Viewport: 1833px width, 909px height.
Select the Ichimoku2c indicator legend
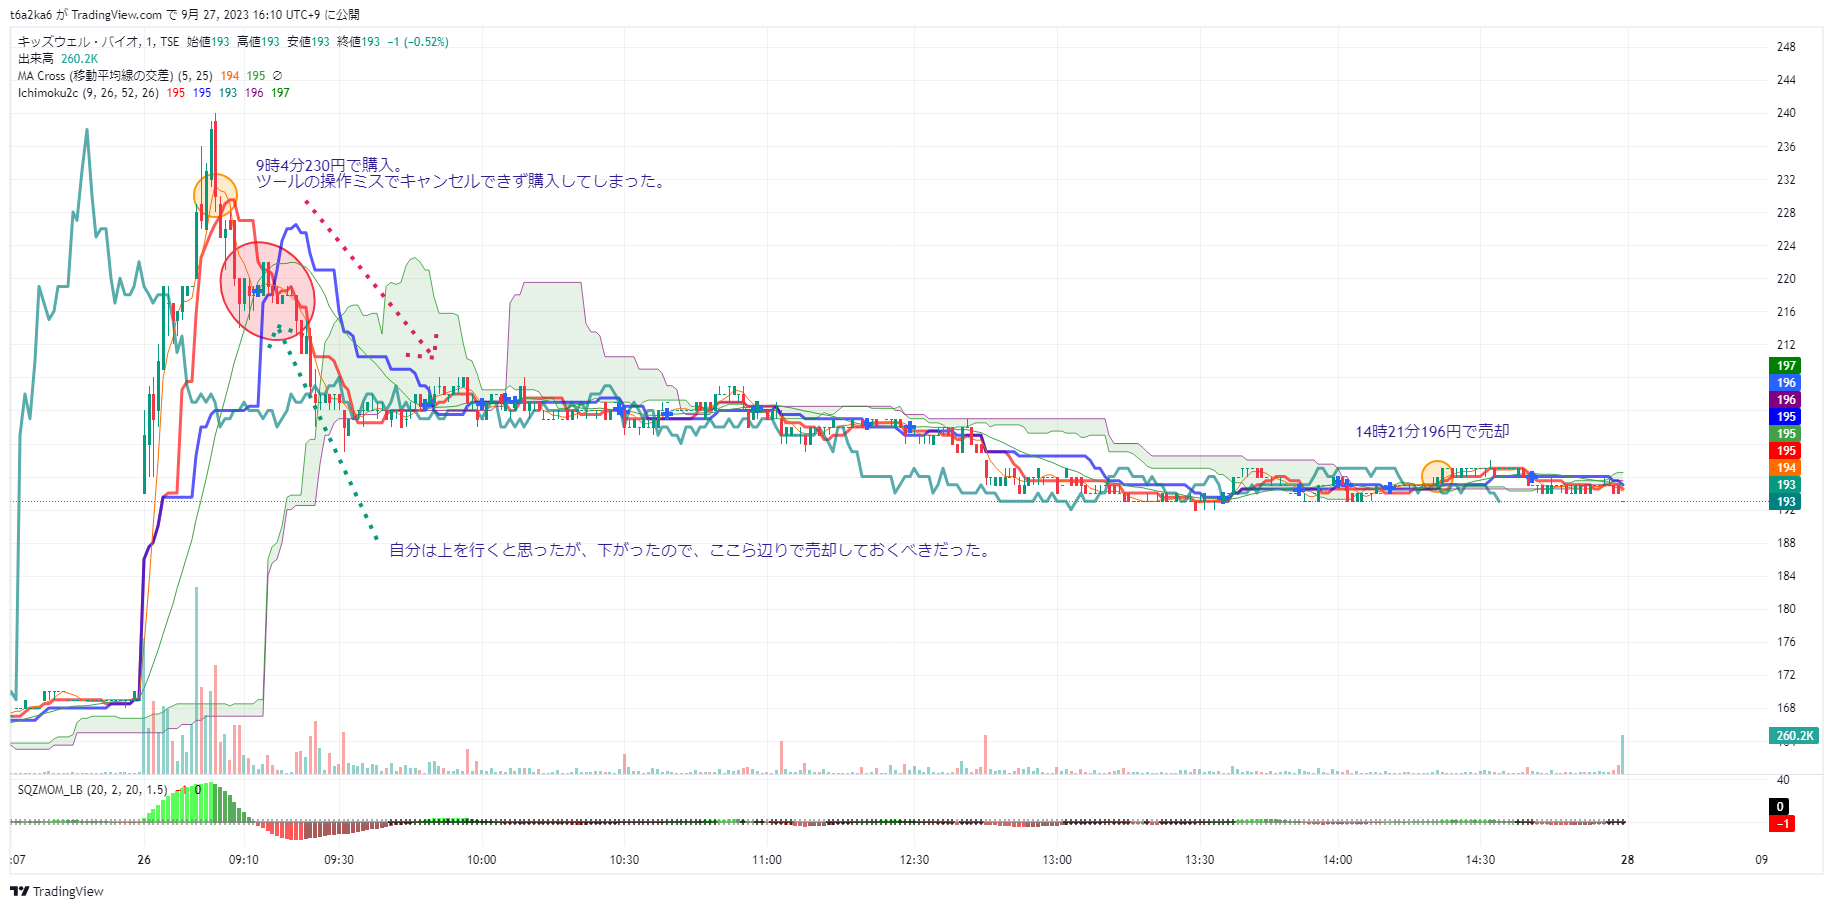coord(88,93)
